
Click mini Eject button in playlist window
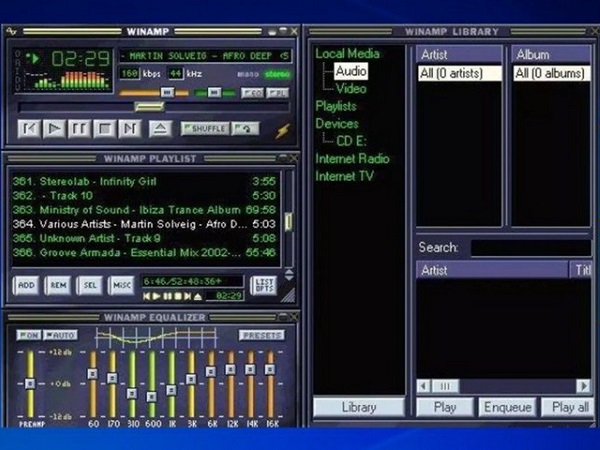[198, 296]
